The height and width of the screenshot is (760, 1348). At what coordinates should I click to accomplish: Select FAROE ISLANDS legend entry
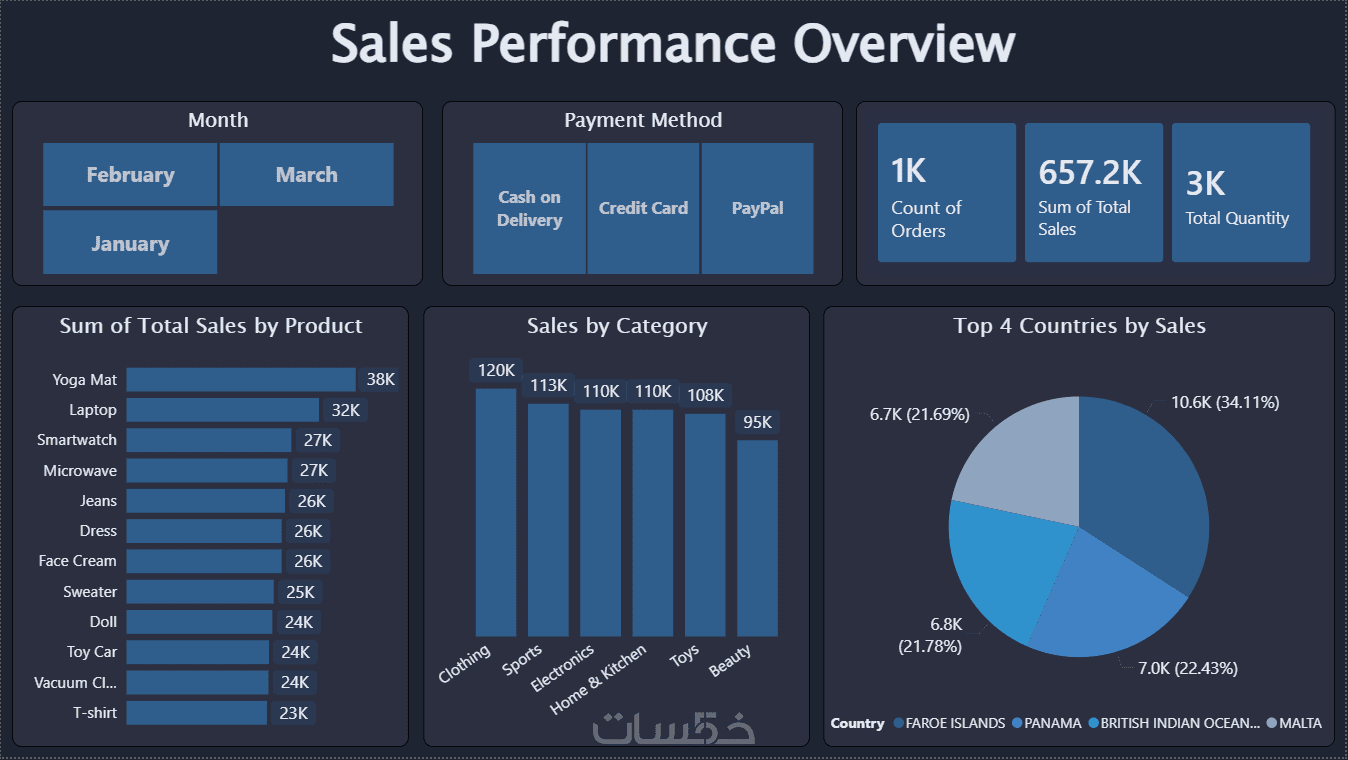click(x=950, y=723)
